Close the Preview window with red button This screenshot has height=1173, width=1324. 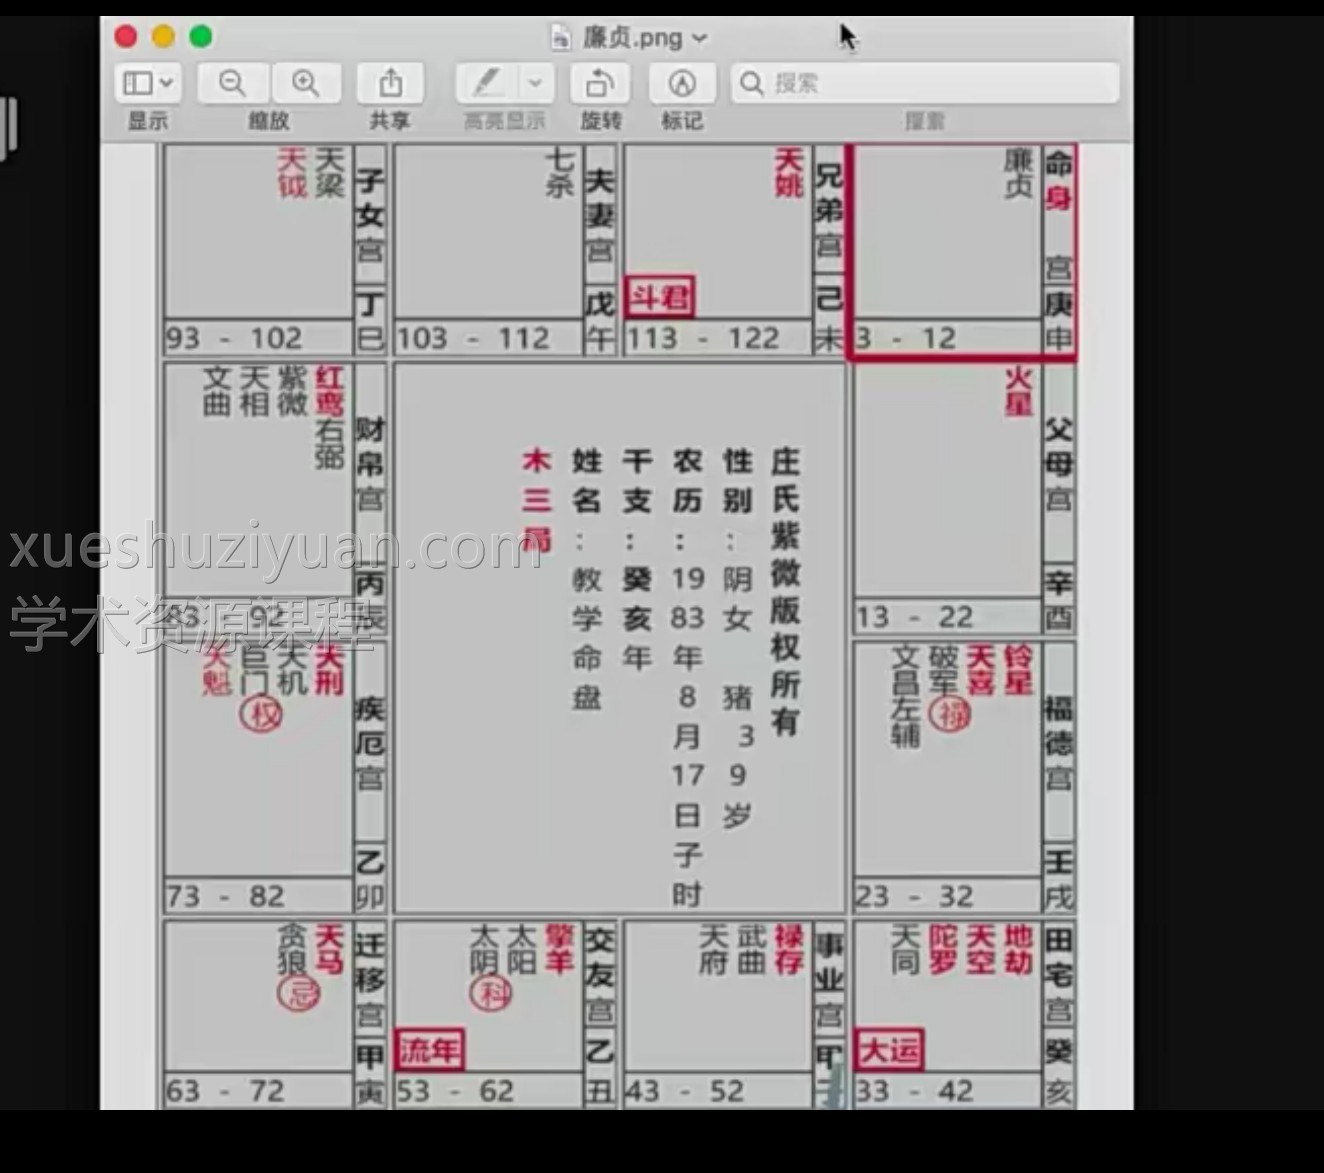click(126, 37)
